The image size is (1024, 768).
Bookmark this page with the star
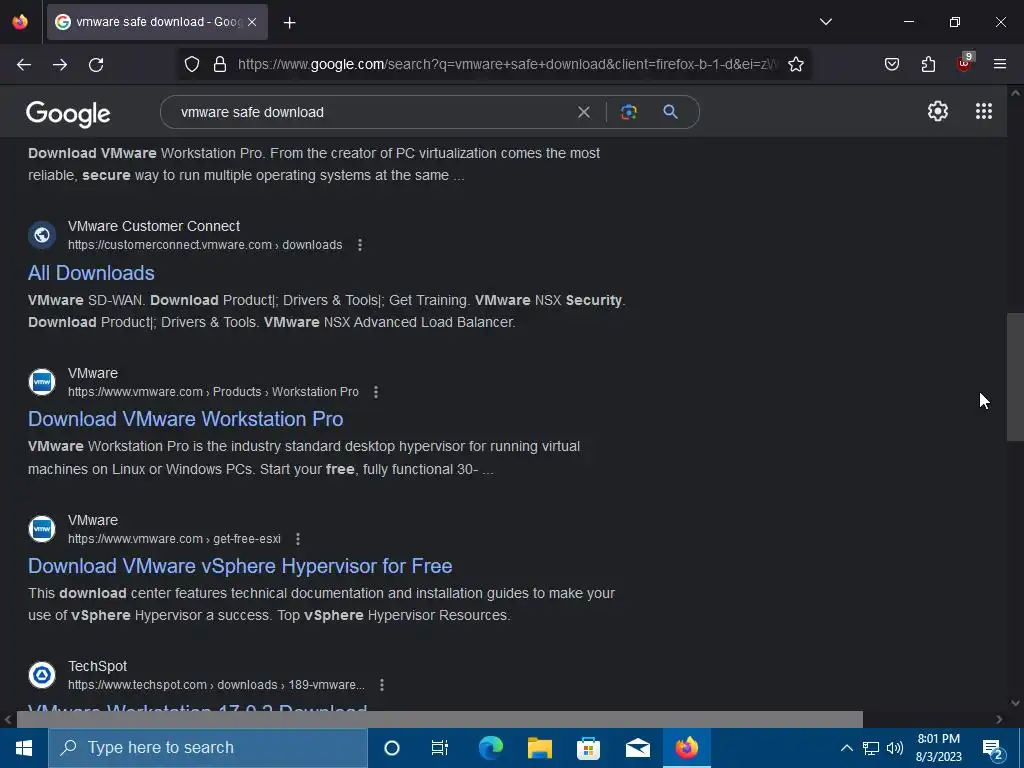coord(795,64)
